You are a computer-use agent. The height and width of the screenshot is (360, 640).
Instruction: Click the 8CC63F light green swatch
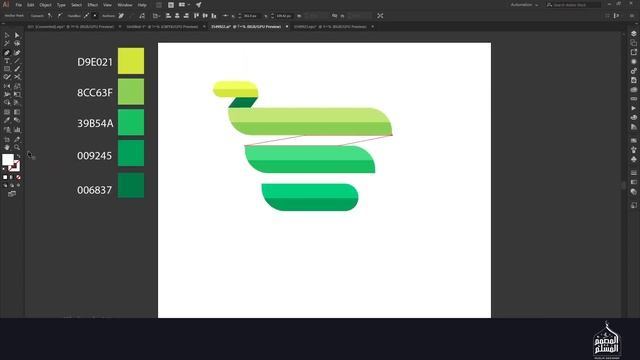point(131,91)
